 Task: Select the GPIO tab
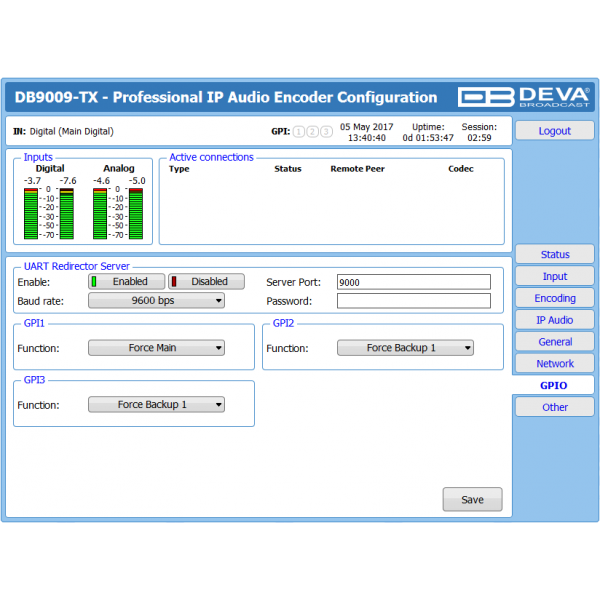point(553,385)
